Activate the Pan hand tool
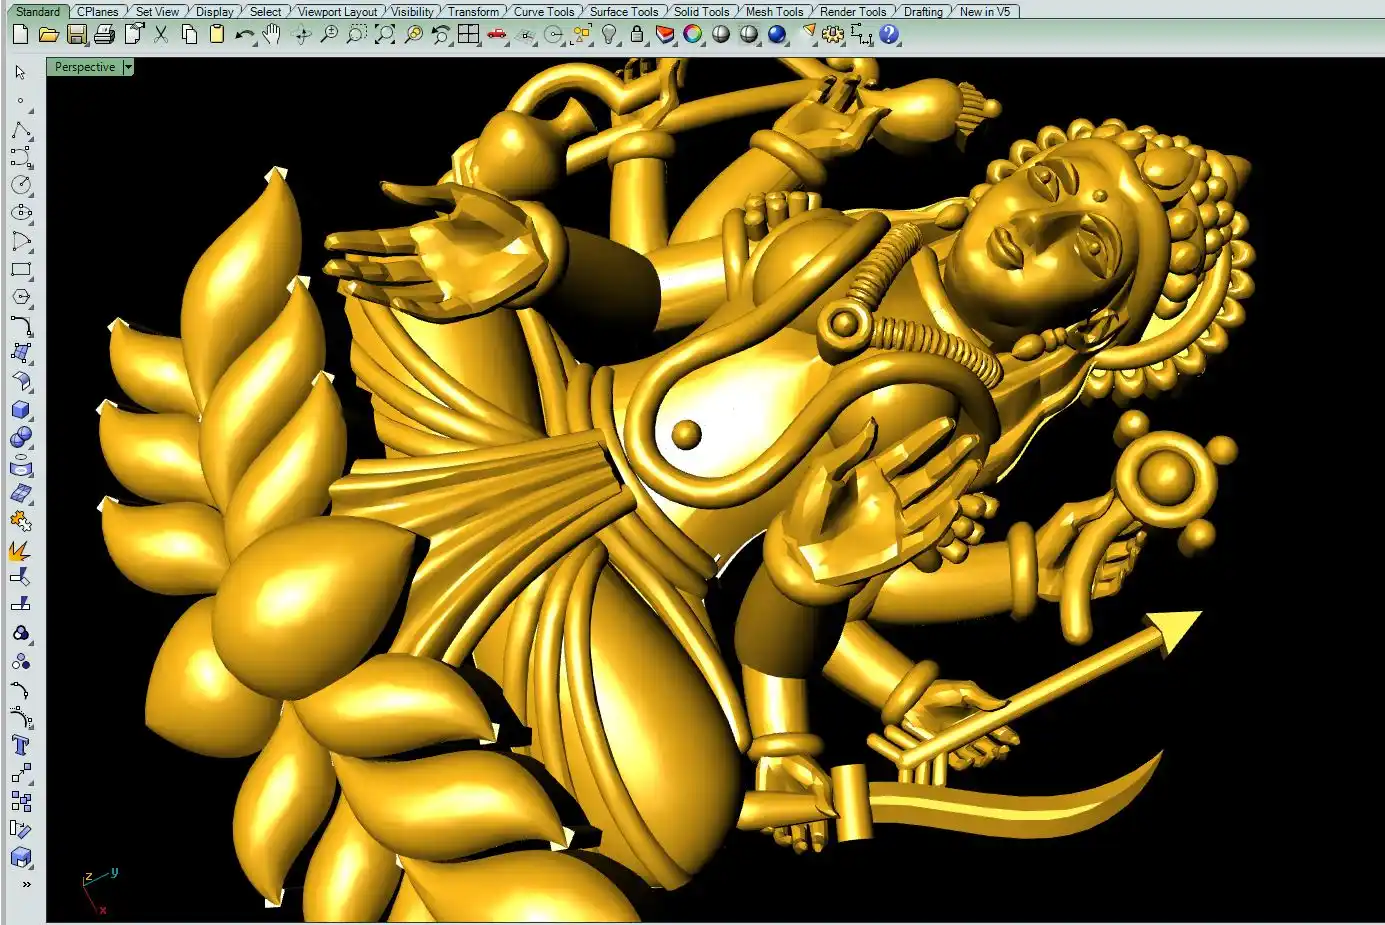Screen dimensions: 1385x925 pos(272,35)
